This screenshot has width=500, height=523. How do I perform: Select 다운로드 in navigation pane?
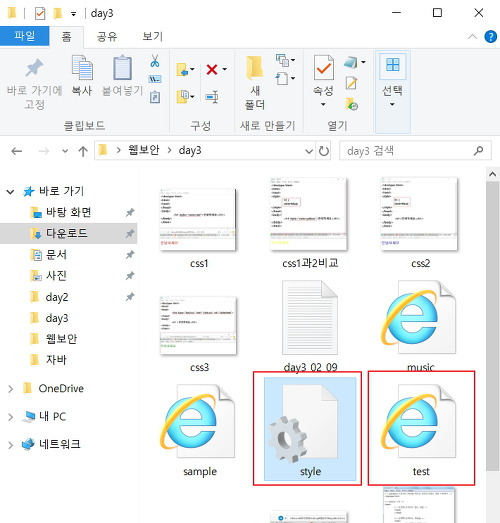(x=68, y=233)
